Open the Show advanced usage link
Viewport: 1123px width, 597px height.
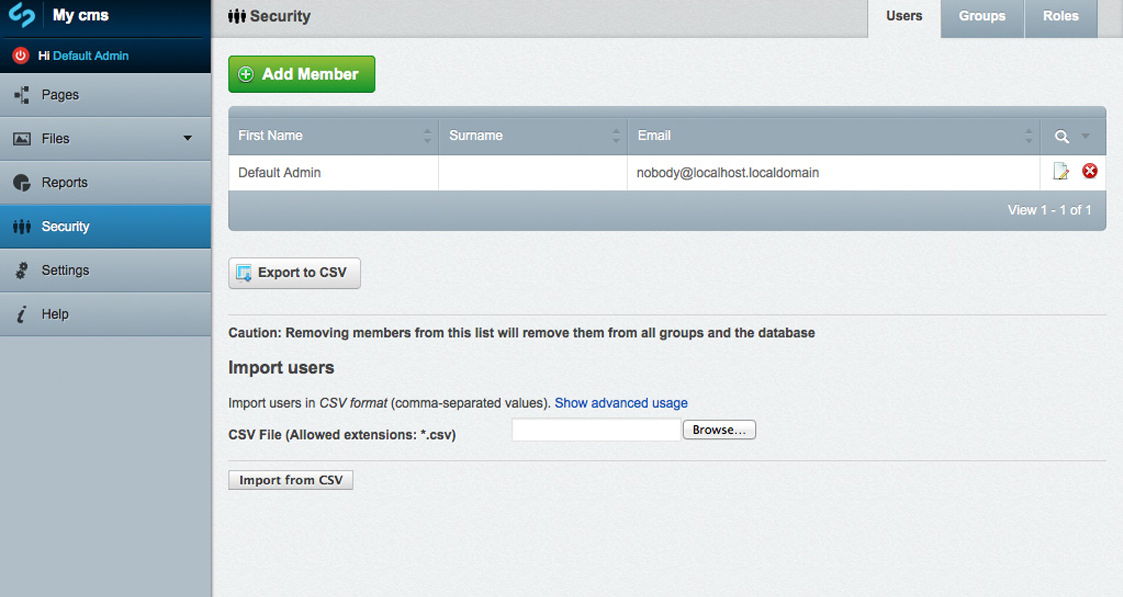(621, 403)
